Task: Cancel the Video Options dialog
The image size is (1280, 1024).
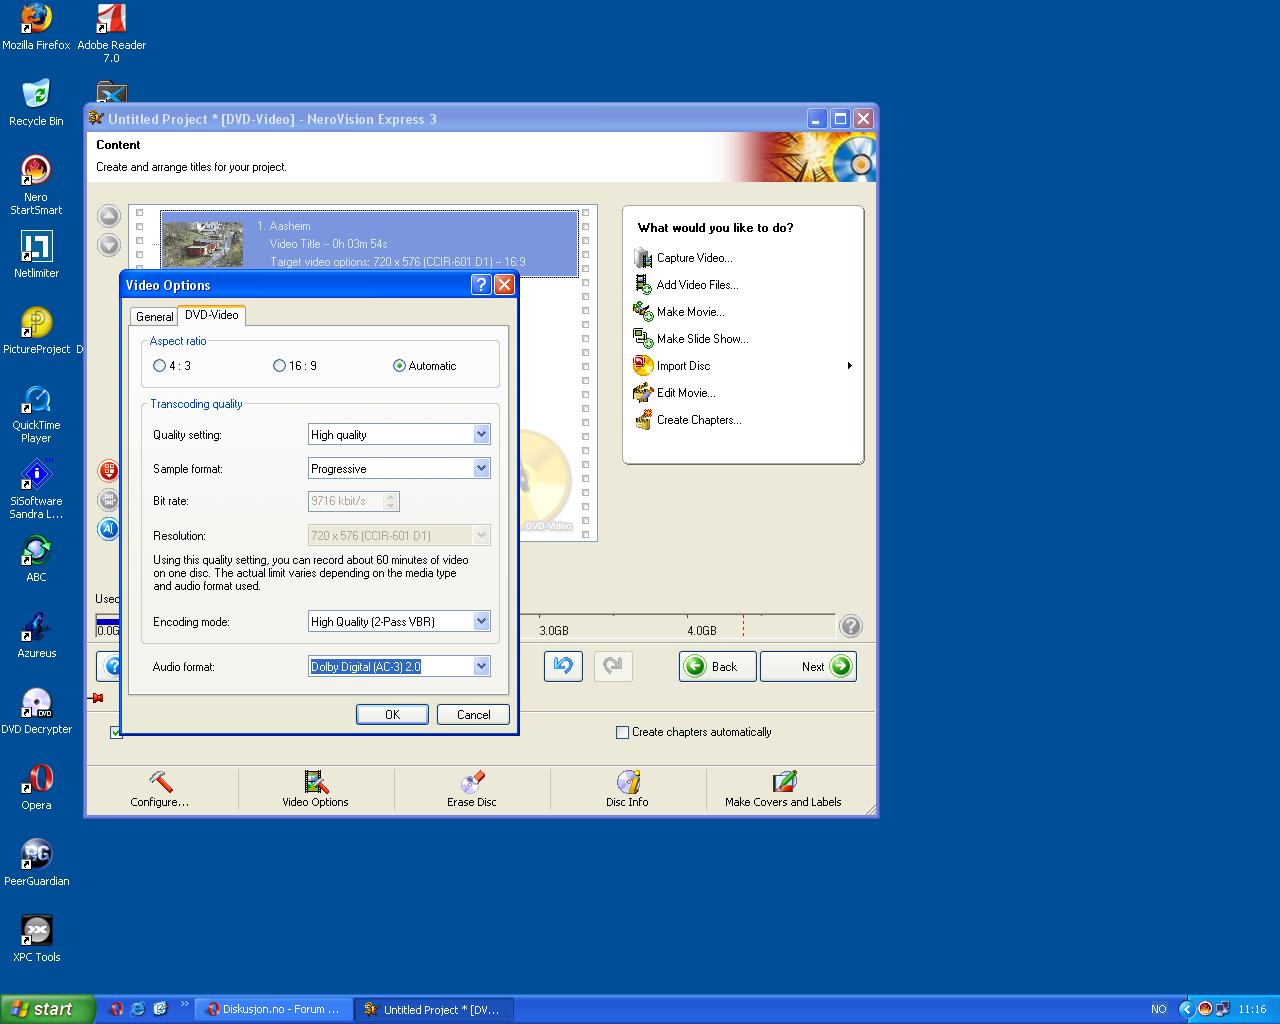Action: (473, 714)
